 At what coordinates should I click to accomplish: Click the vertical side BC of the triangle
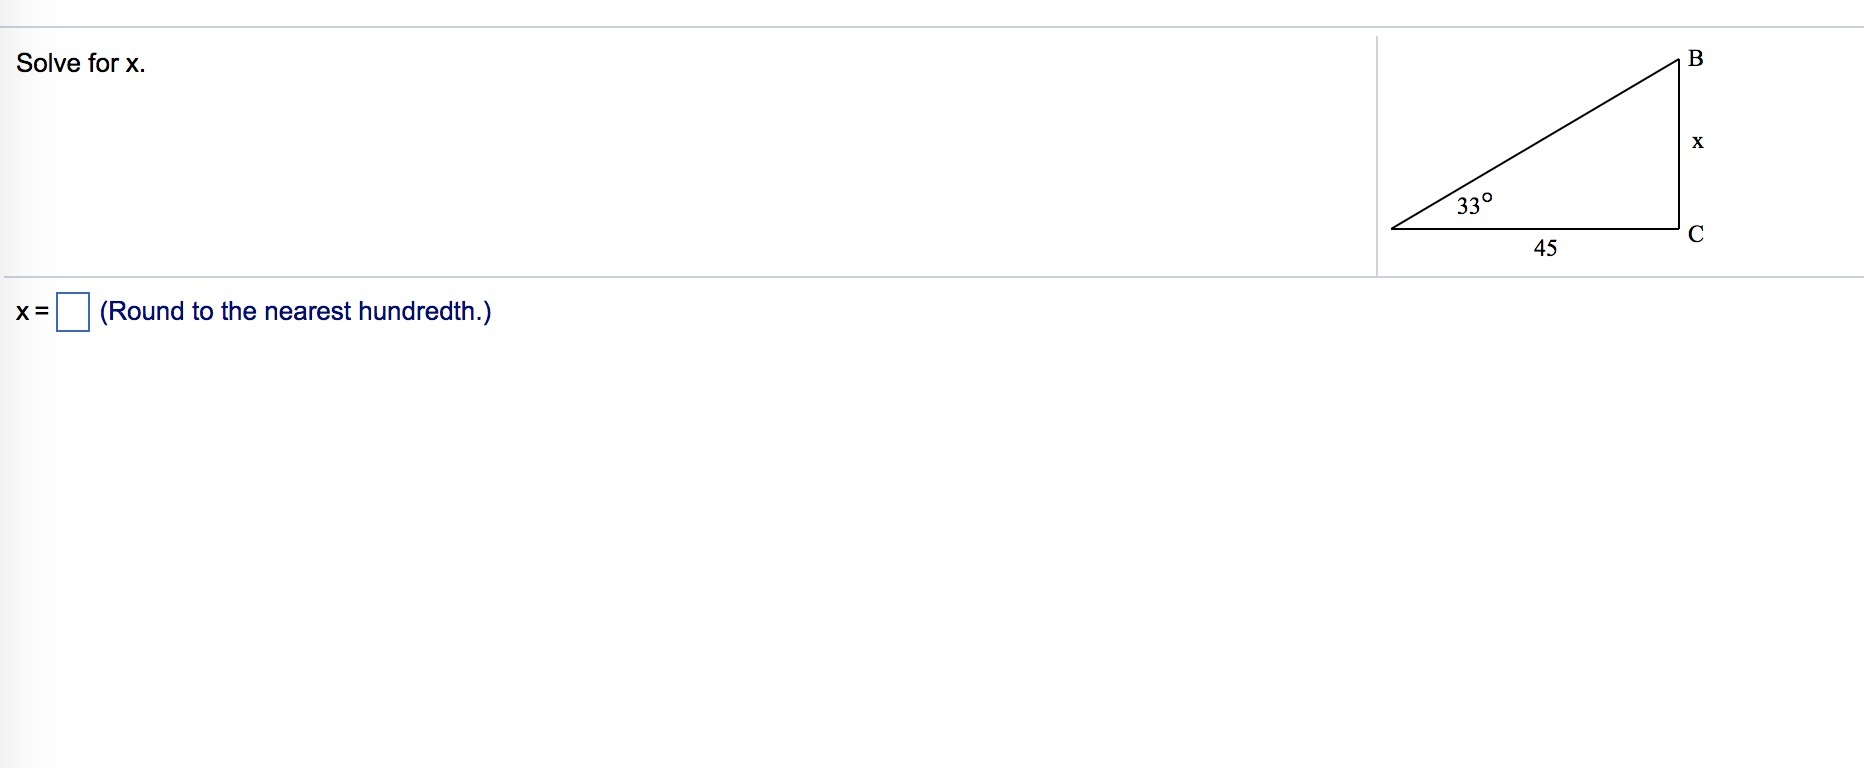(x=1679, y=144)
